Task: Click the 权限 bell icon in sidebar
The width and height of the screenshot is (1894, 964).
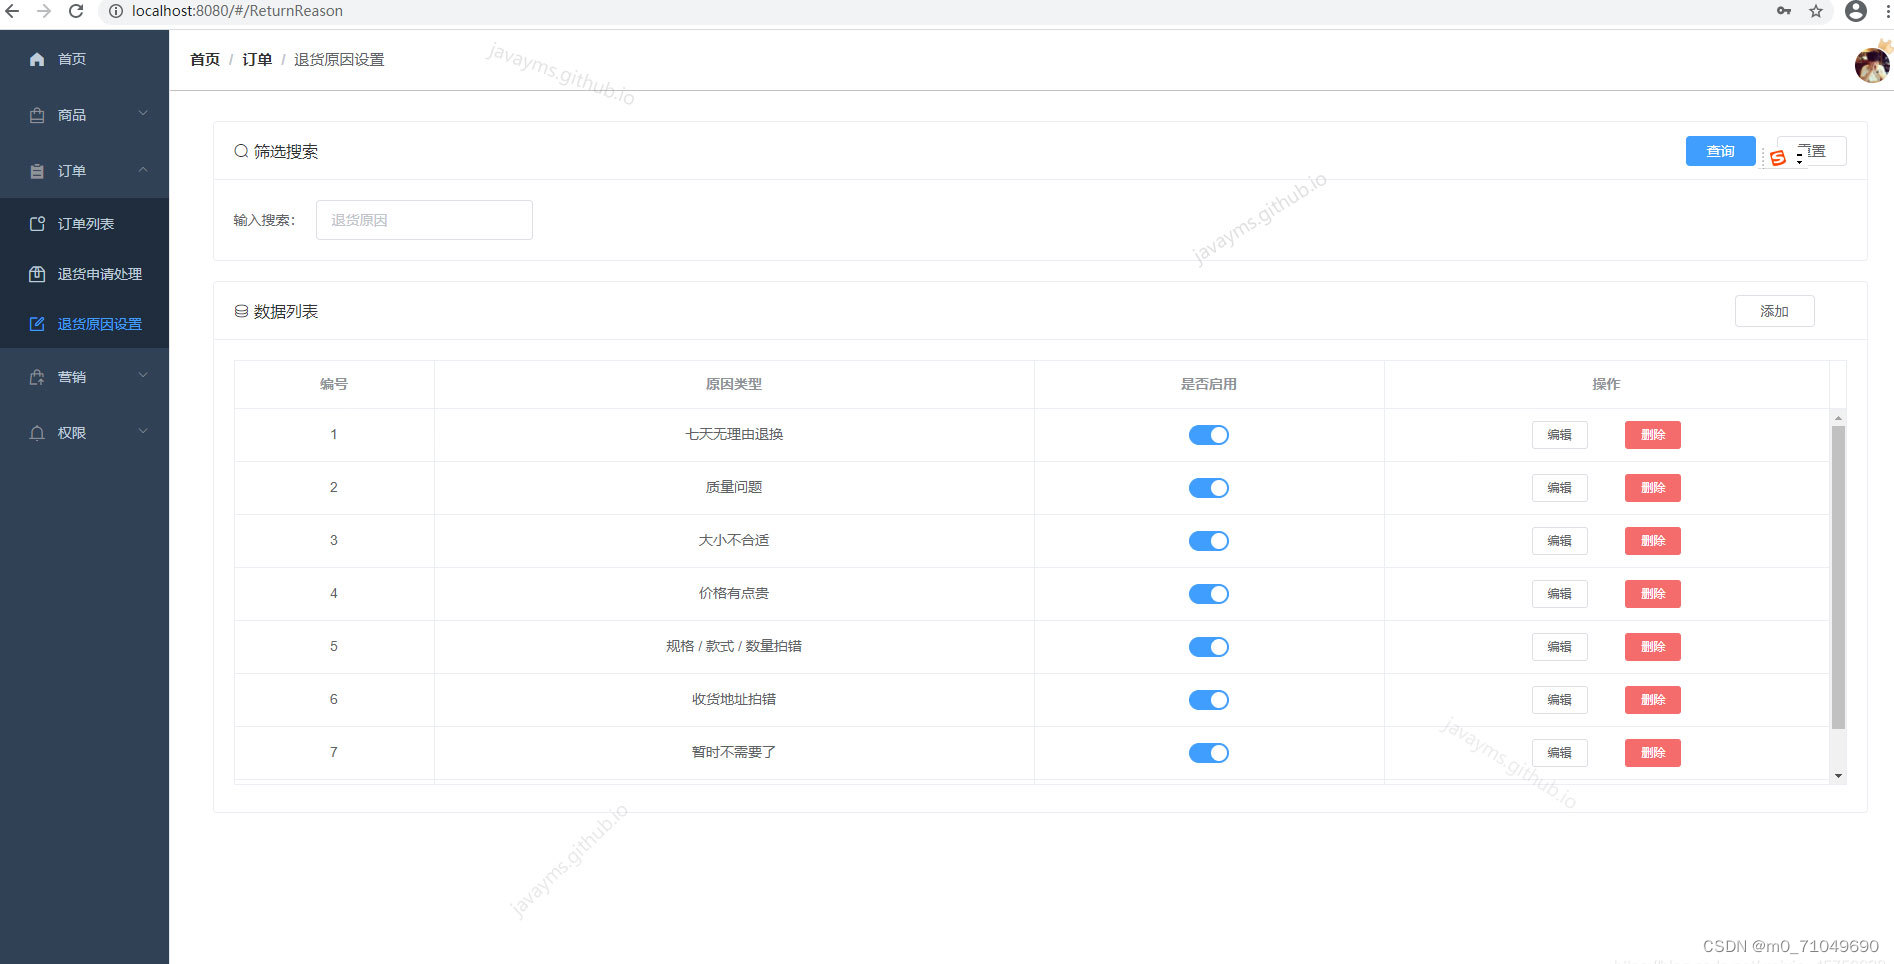Action: (37, 432)
